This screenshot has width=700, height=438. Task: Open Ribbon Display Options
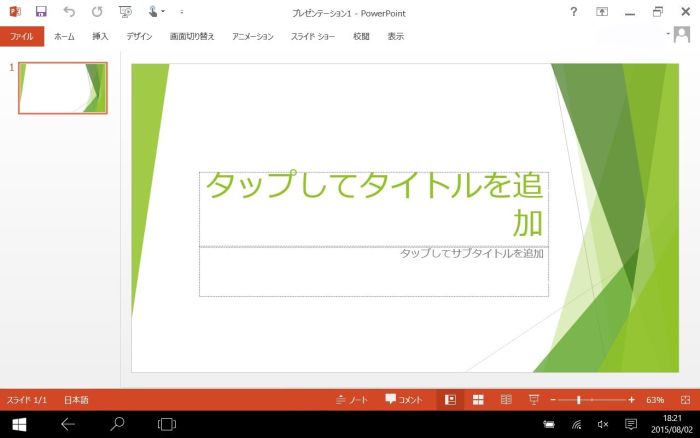click(602, 12)
